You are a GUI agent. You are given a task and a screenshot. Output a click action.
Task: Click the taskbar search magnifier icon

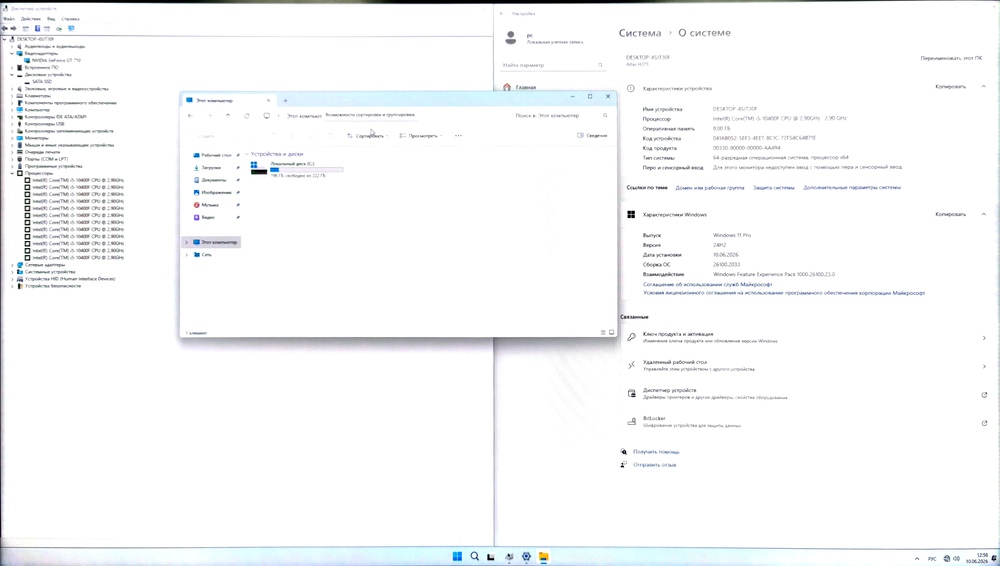[474, 556]
